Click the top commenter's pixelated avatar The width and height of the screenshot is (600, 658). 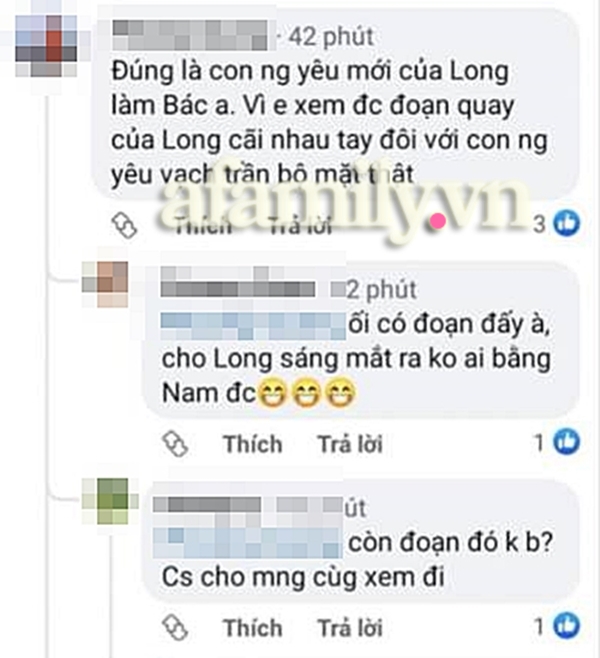46,45
